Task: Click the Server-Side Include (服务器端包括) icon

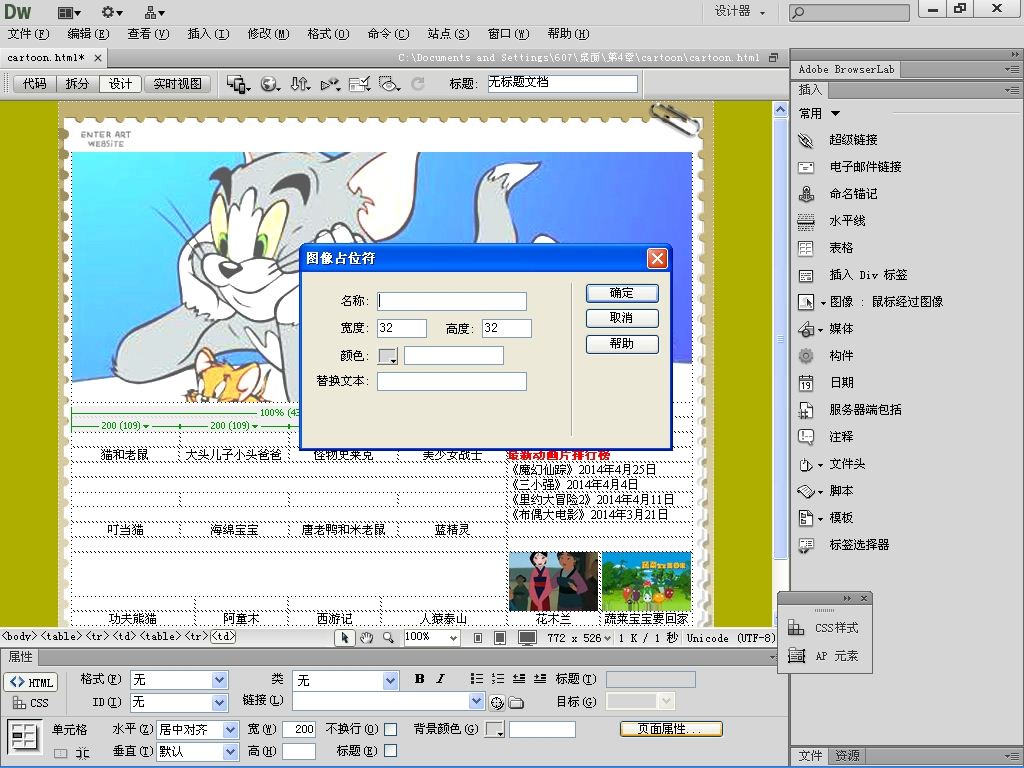Action: coord(806,410)
